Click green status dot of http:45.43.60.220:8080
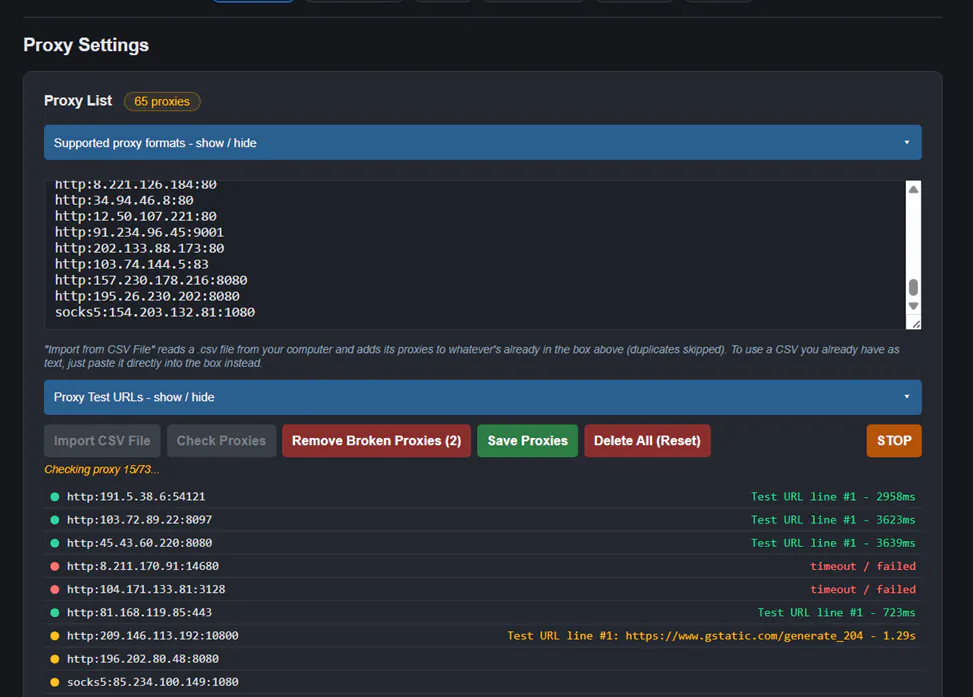Viewport: 973px width, 697px height. 55,543
